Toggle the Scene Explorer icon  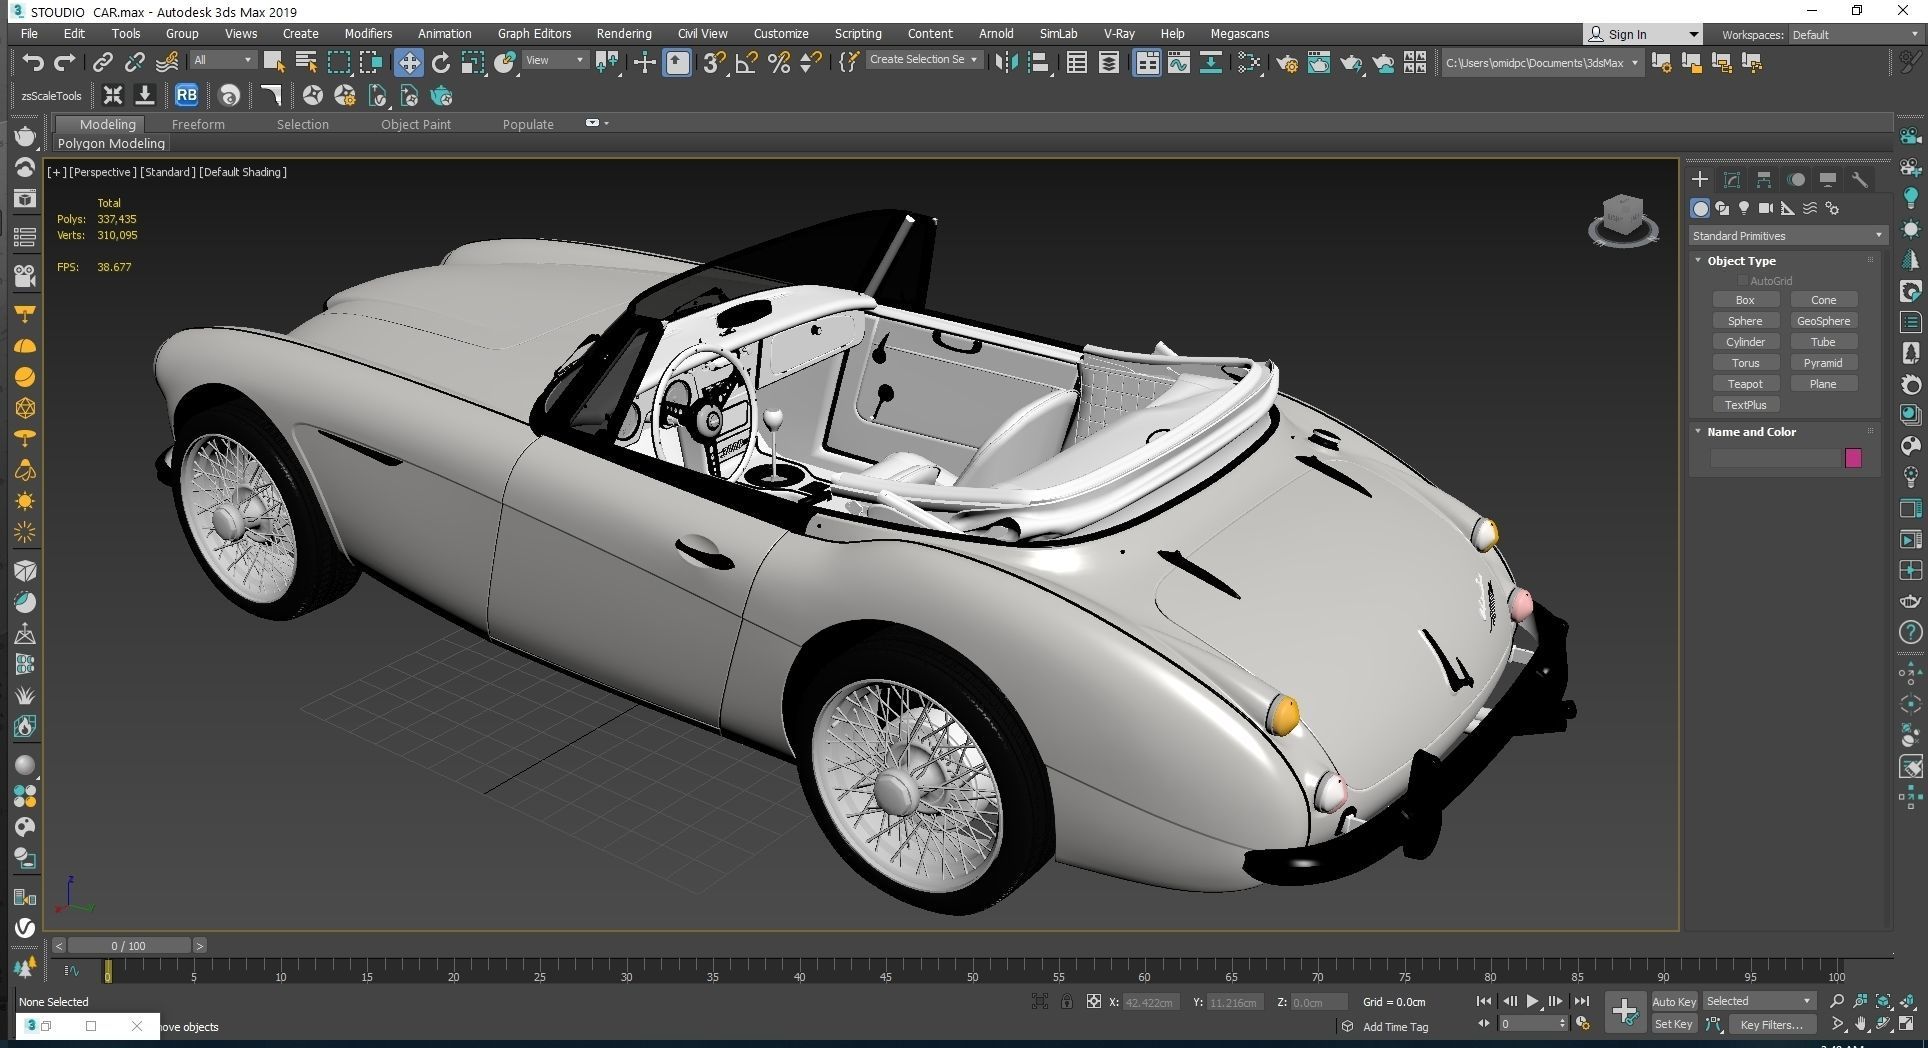1076,62
